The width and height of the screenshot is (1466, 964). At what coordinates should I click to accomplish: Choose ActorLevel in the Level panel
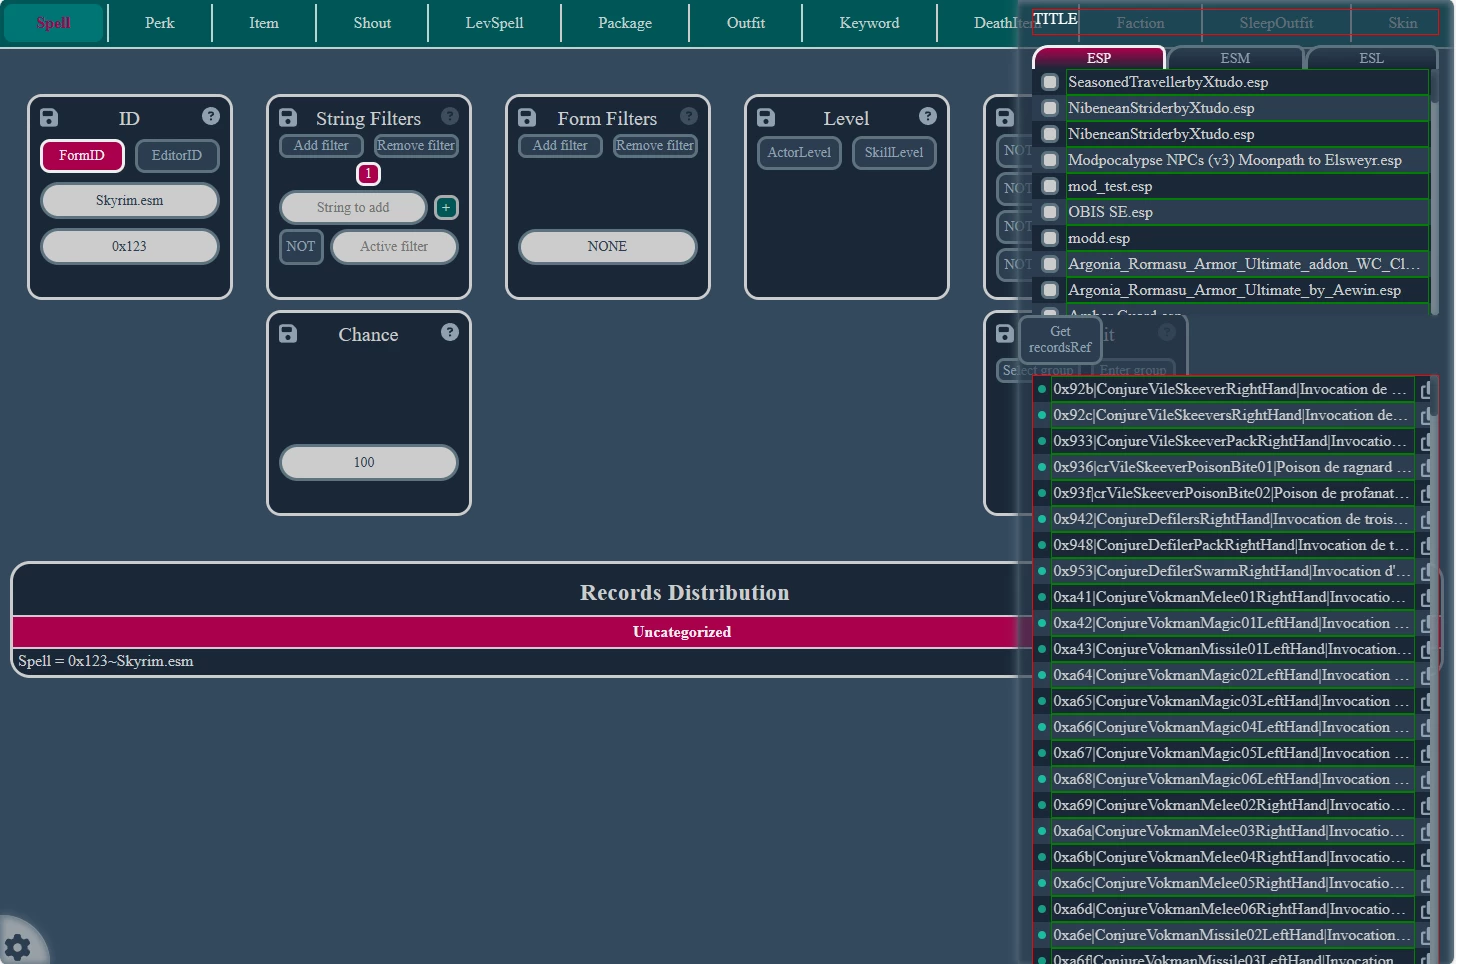tap(799, 153)
